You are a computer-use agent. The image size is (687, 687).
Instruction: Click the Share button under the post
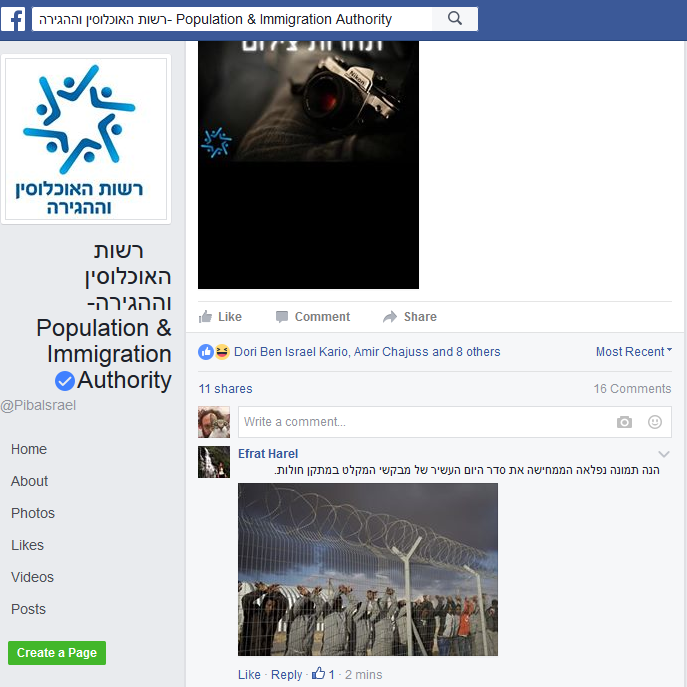pos(410,317)
